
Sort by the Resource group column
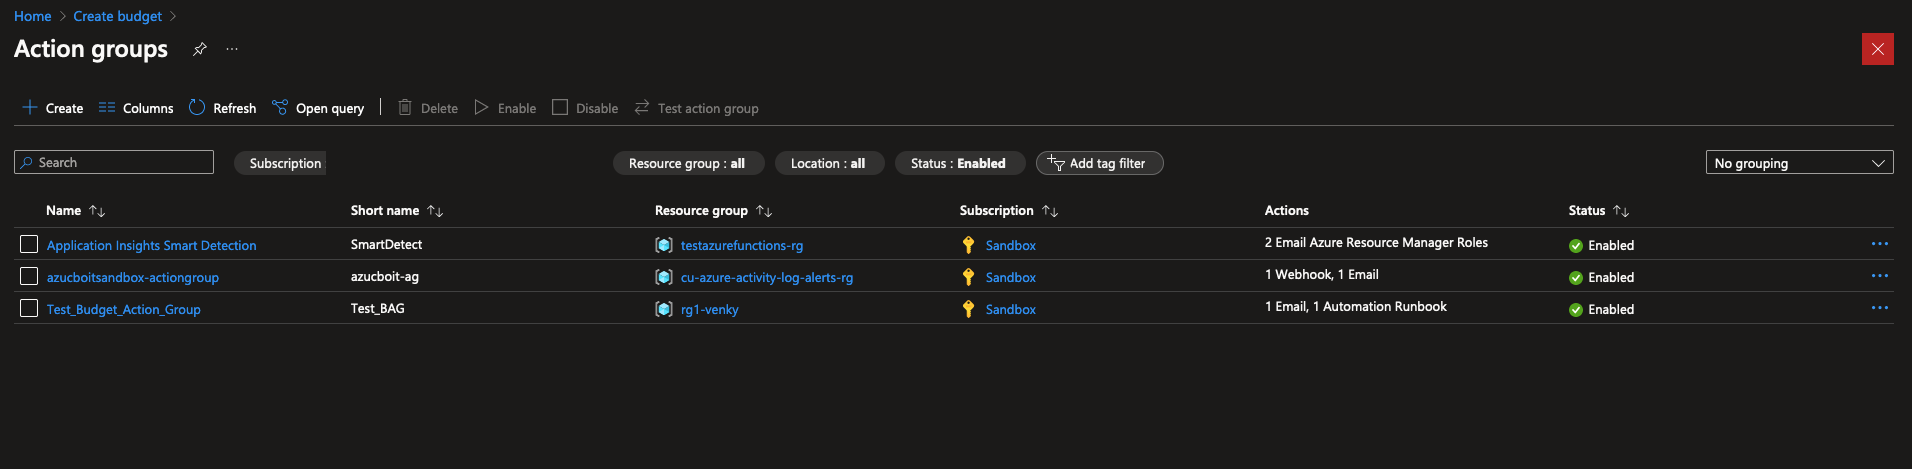click(713, 210)
